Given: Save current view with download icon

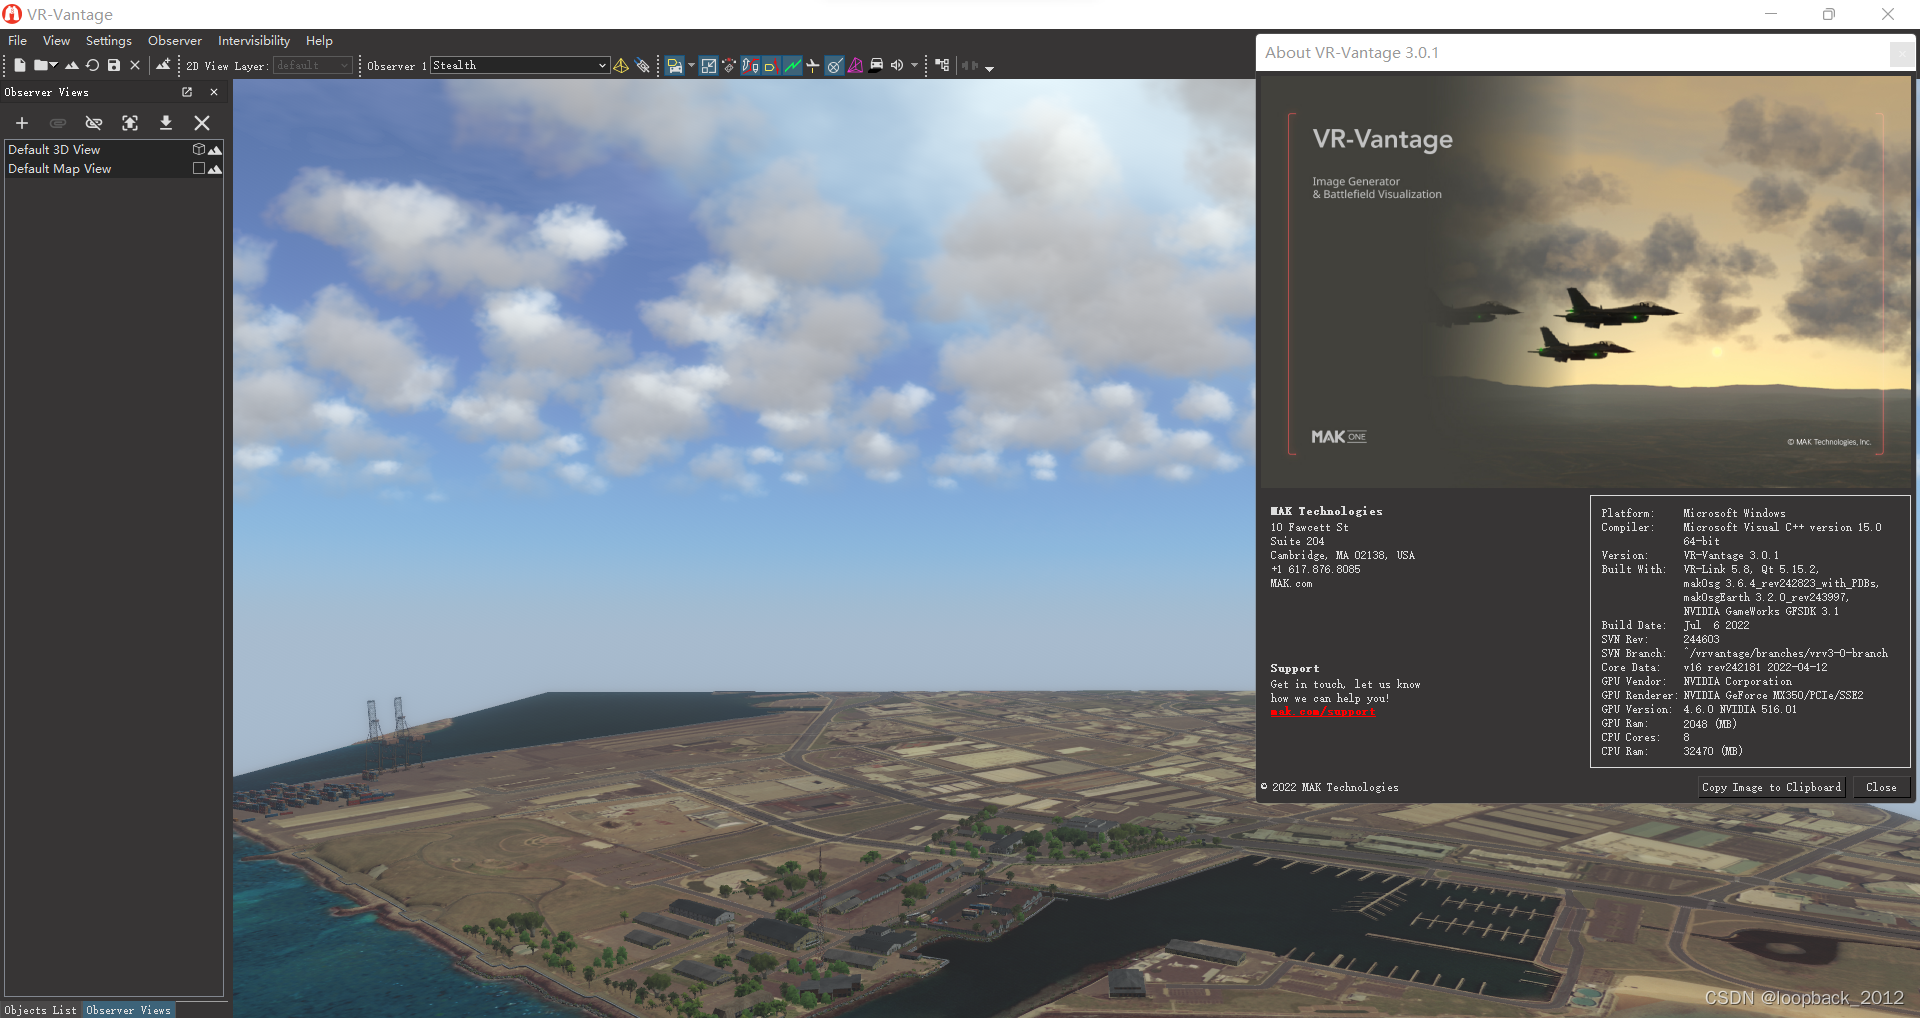Looking at the screenshot, I should coord(166,123).
